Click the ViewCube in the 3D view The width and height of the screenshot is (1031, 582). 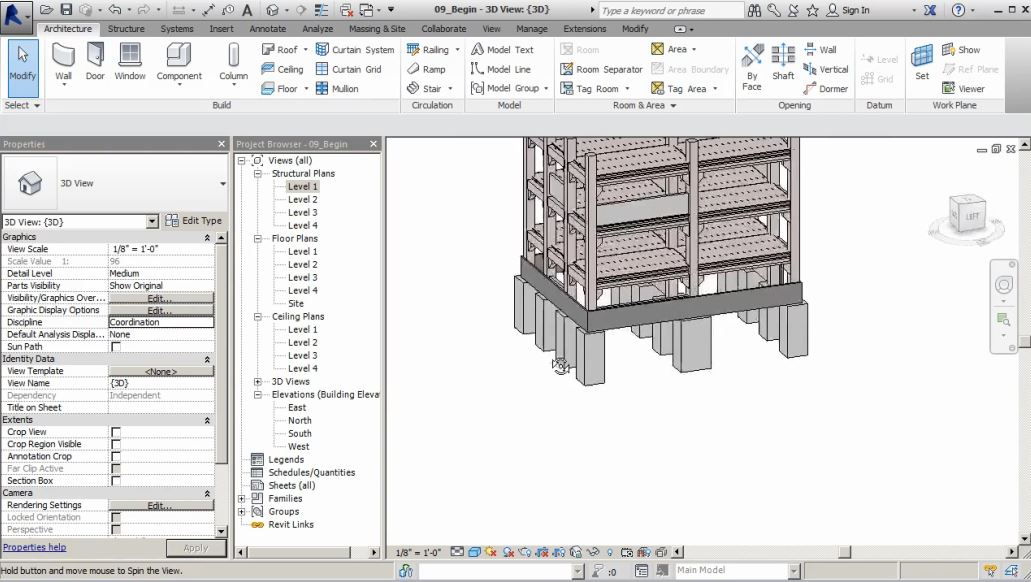[968, 214]
